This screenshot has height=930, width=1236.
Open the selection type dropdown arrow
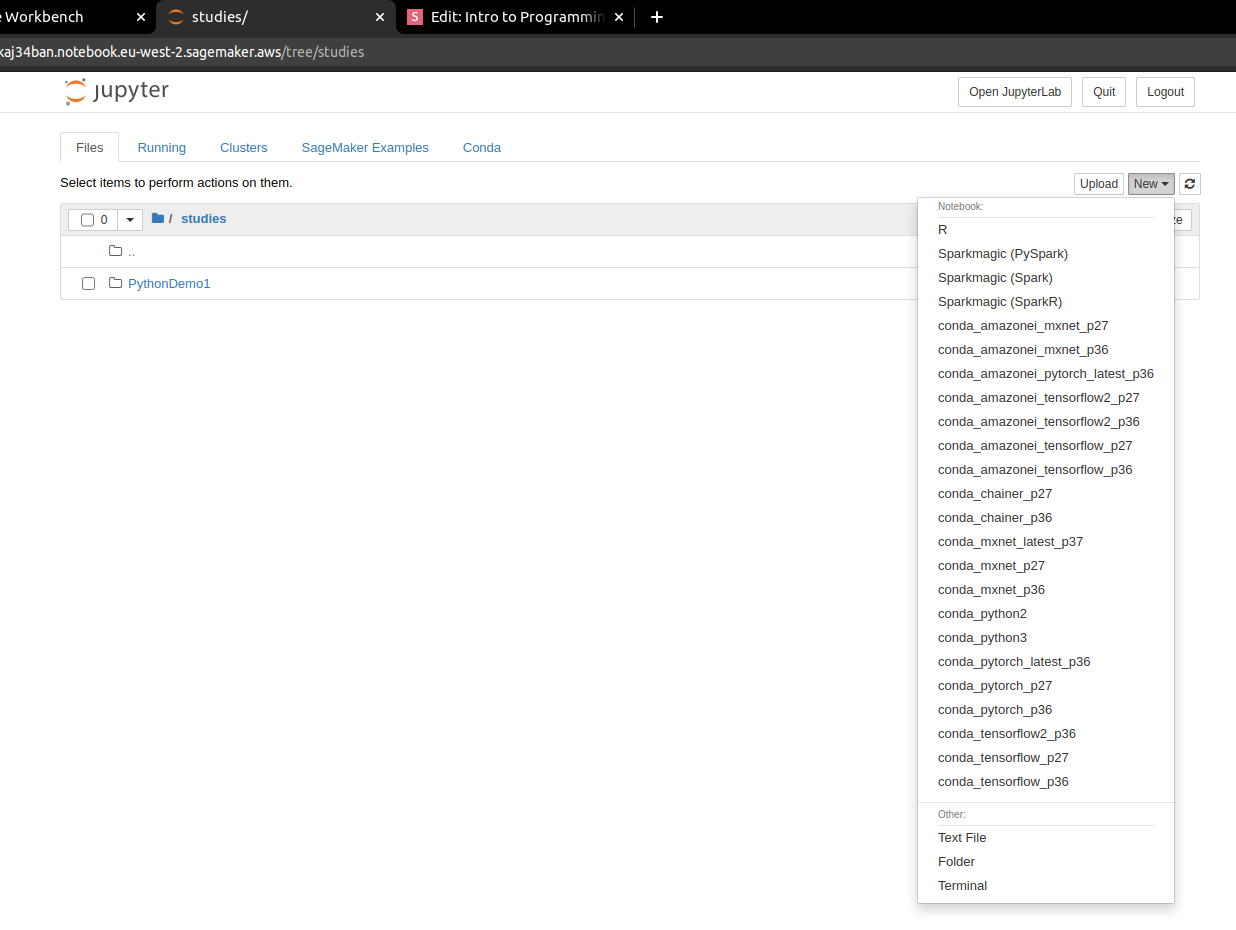(130, 220)
